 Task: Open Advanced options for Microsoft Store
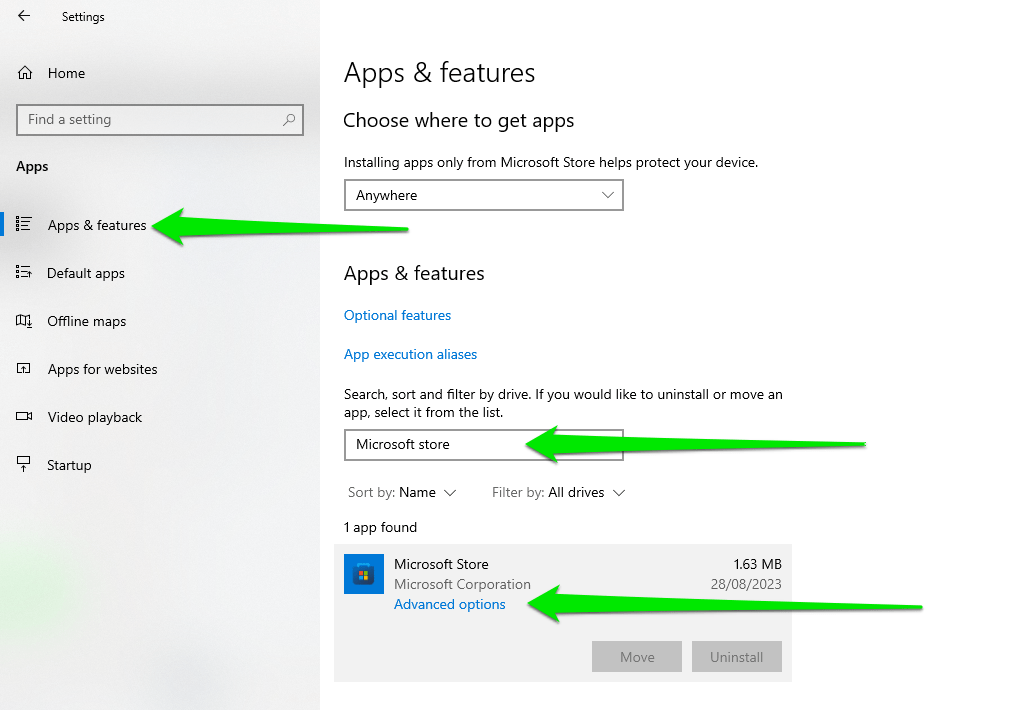450,604
